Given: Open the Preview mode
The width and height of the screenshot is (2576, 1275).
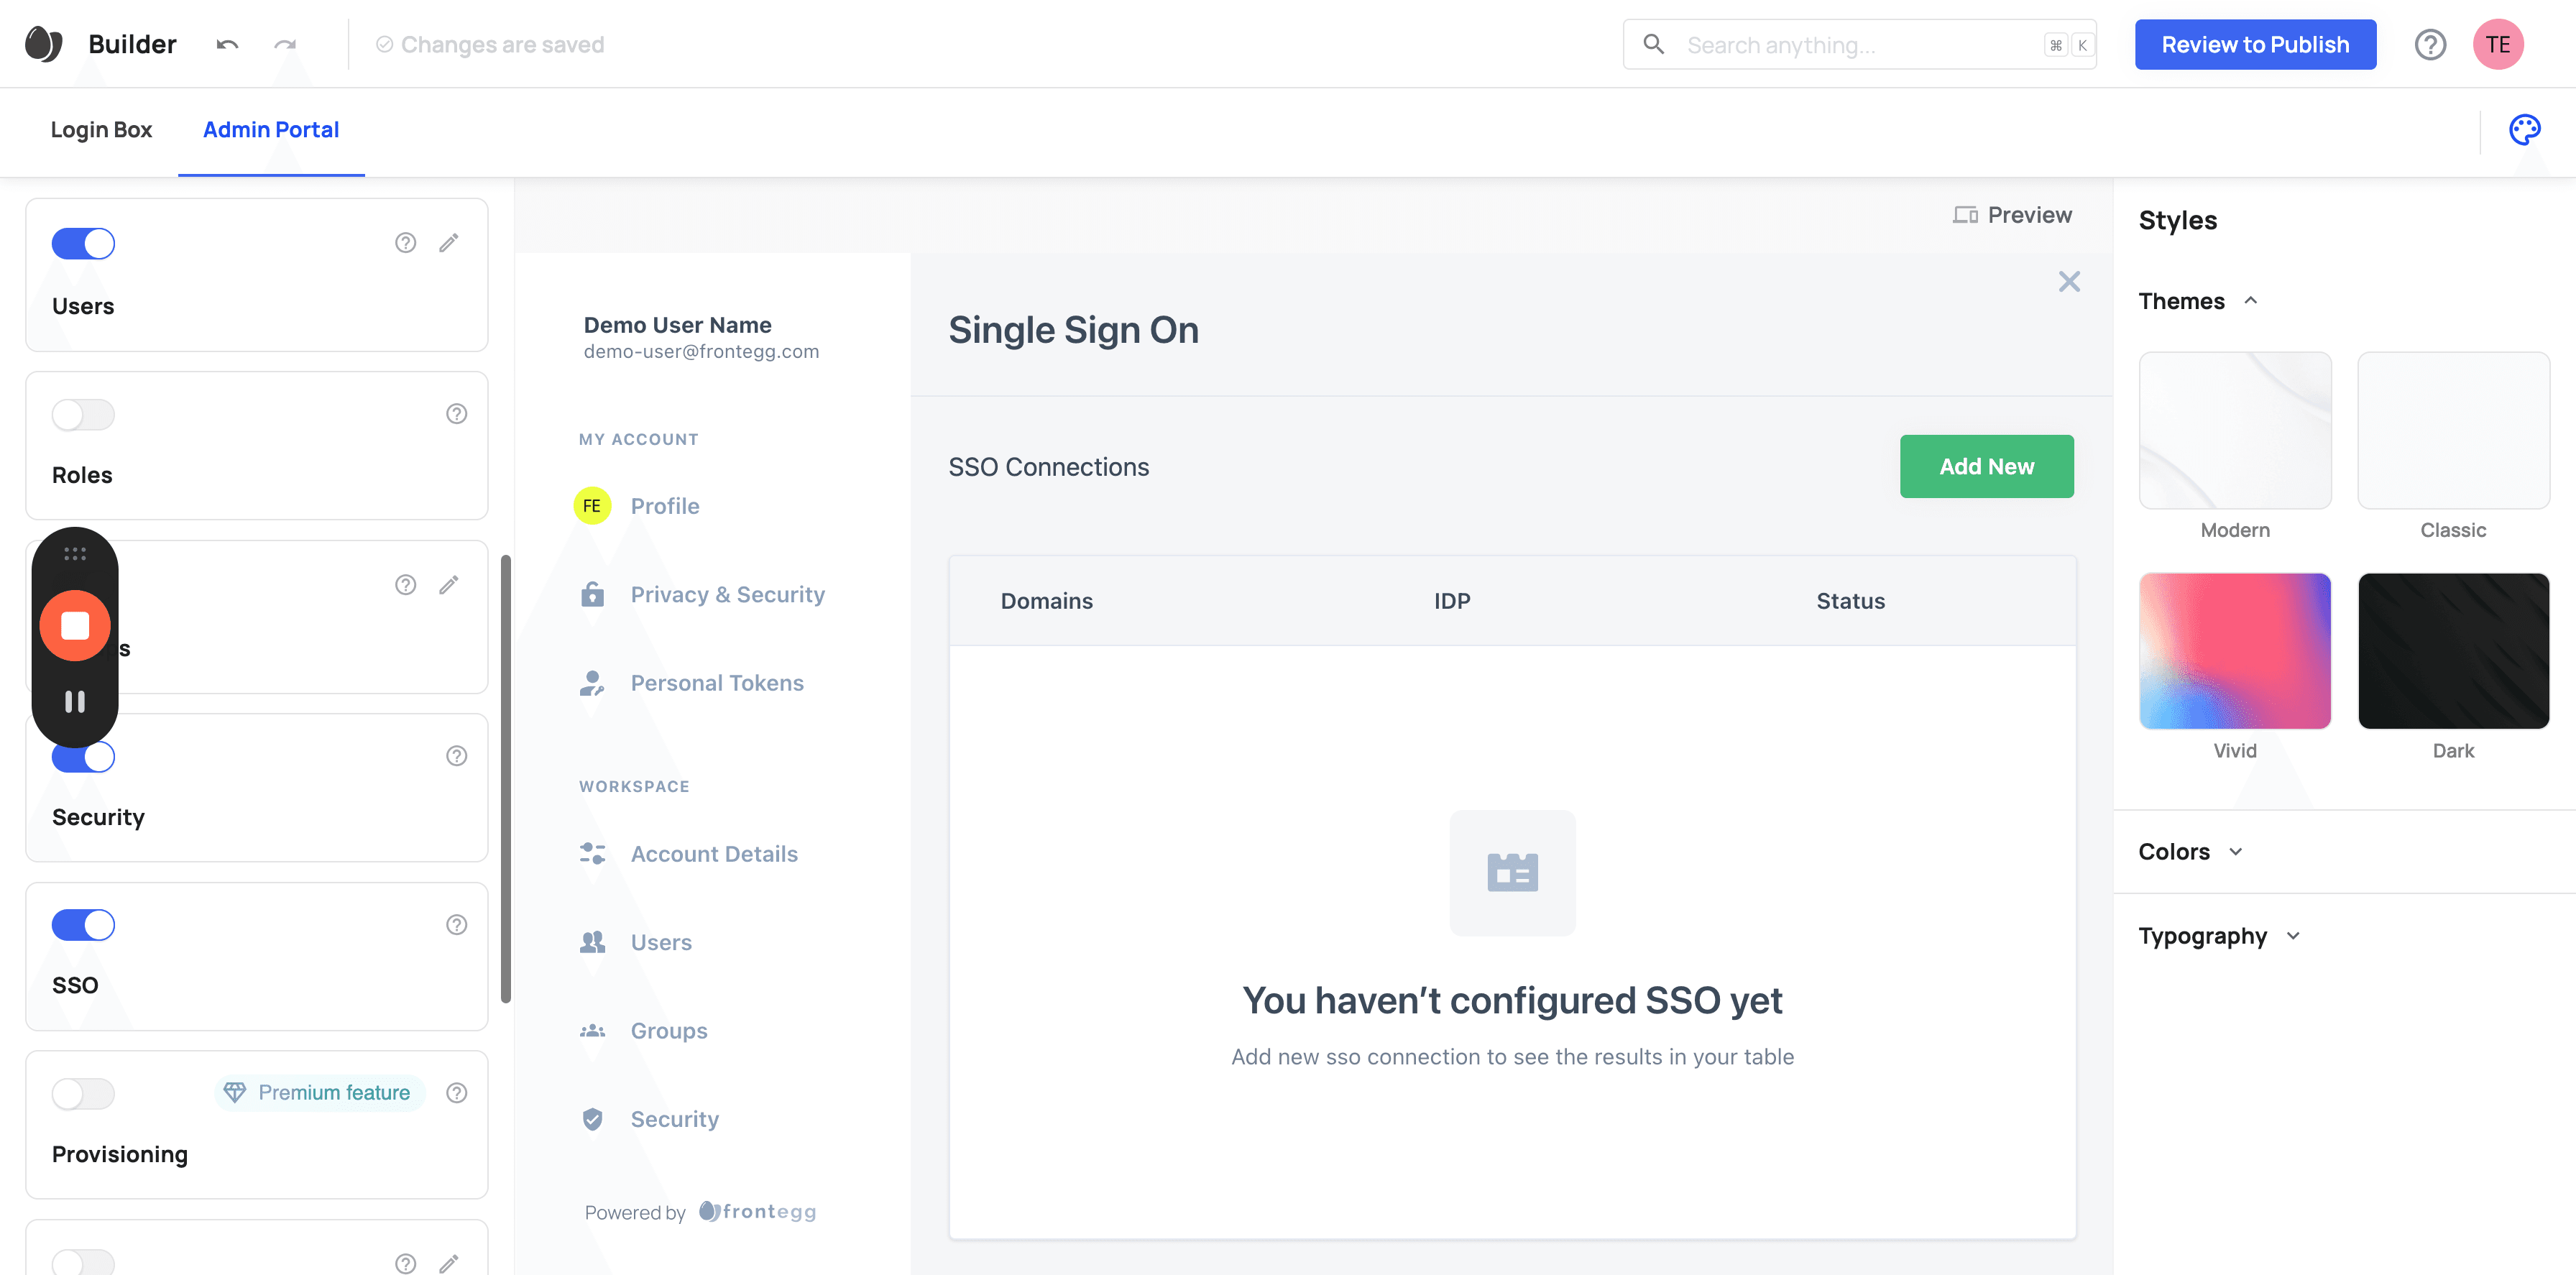Looking at the screenshot, I should [x=2012, y=215].
